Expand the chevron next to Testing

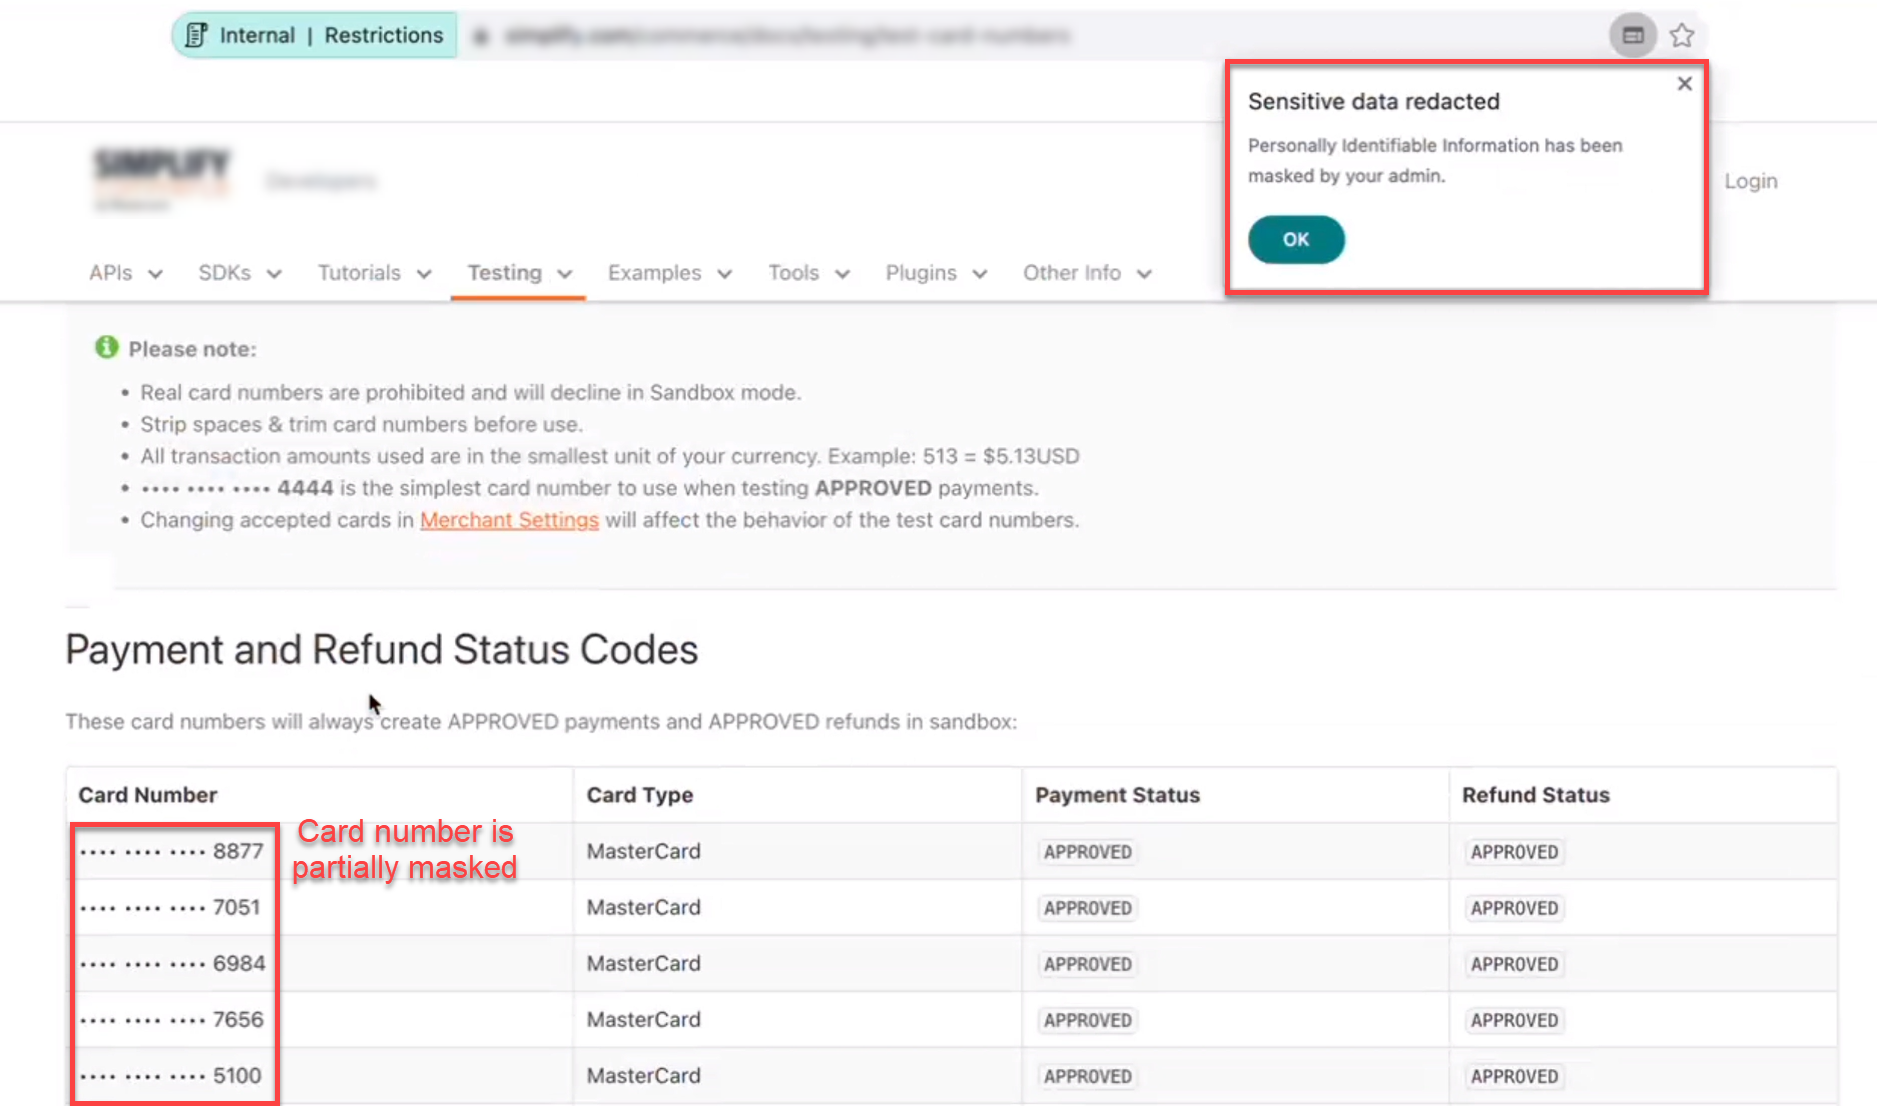[x=564, y=274]
